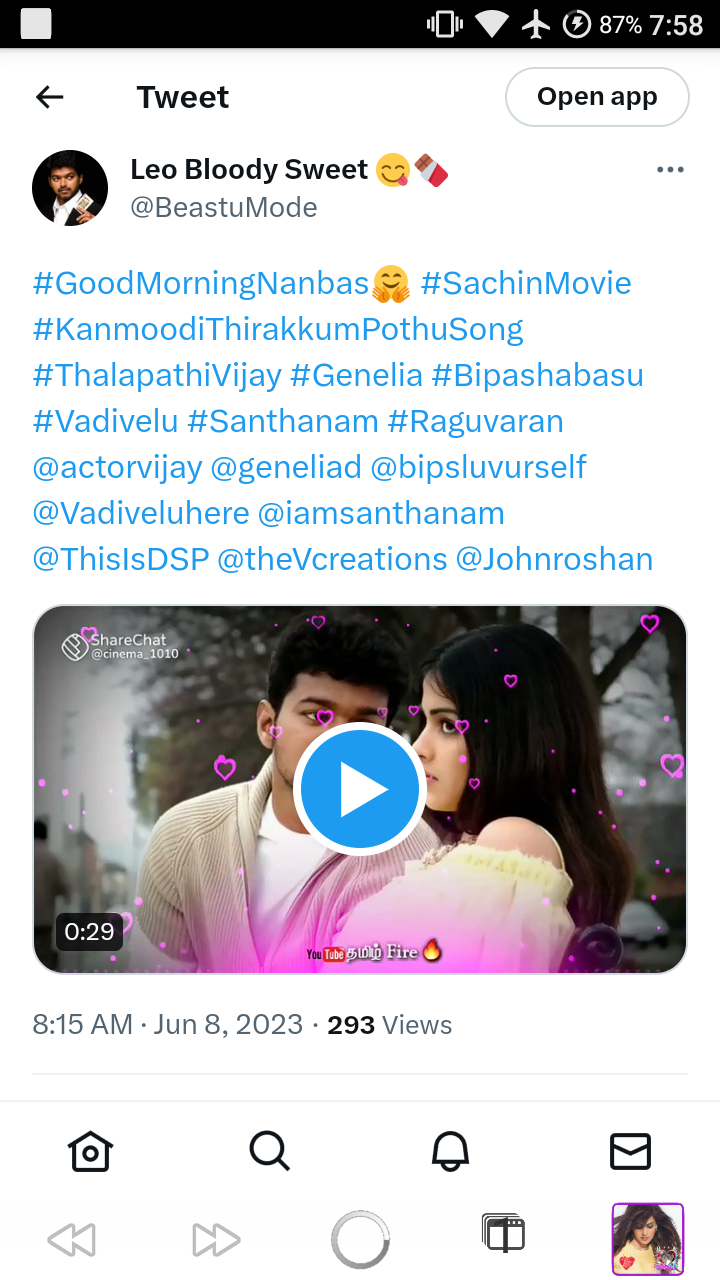Open the #SachinMovie hashtag link
The image size is (720, 1280).
pos(526,283)
